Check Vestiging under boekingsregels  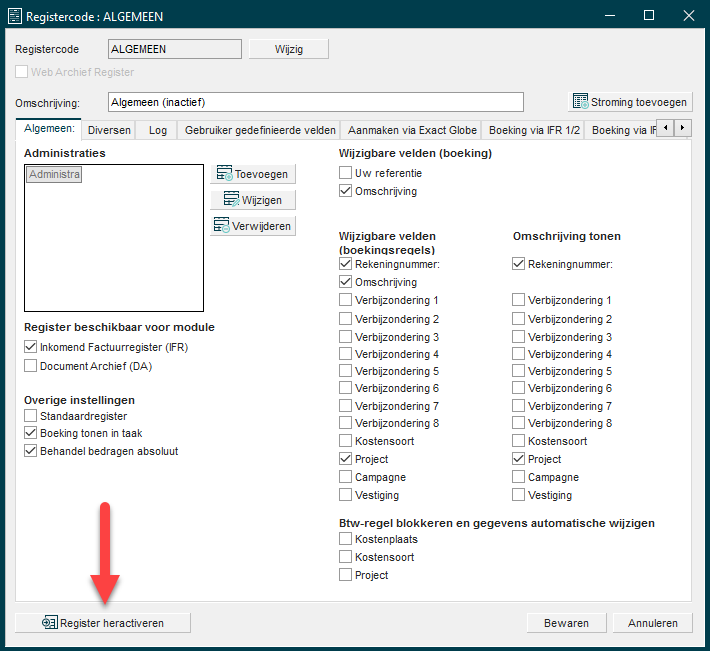(345, 495)
